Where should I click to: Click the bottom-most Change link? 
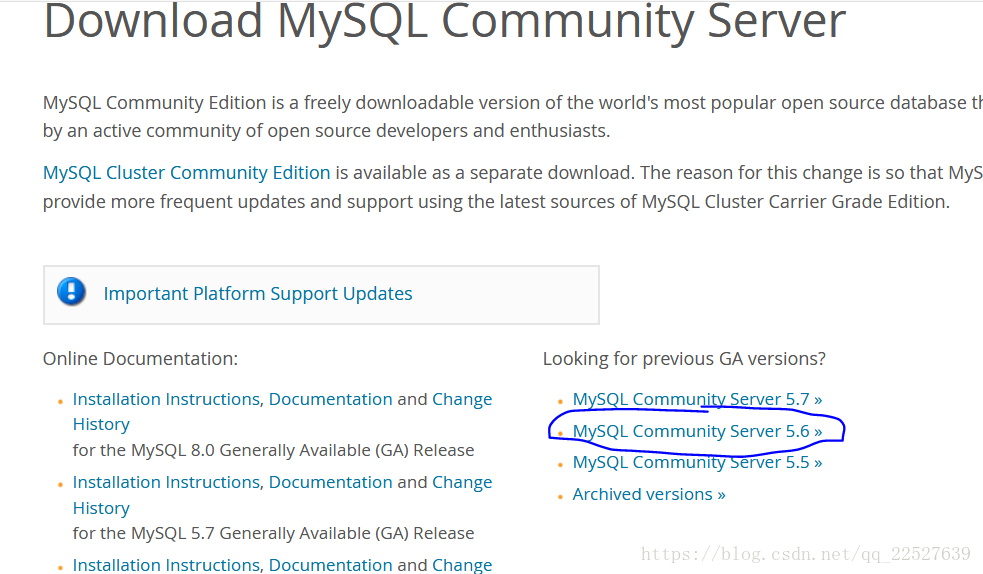(461, 565)
